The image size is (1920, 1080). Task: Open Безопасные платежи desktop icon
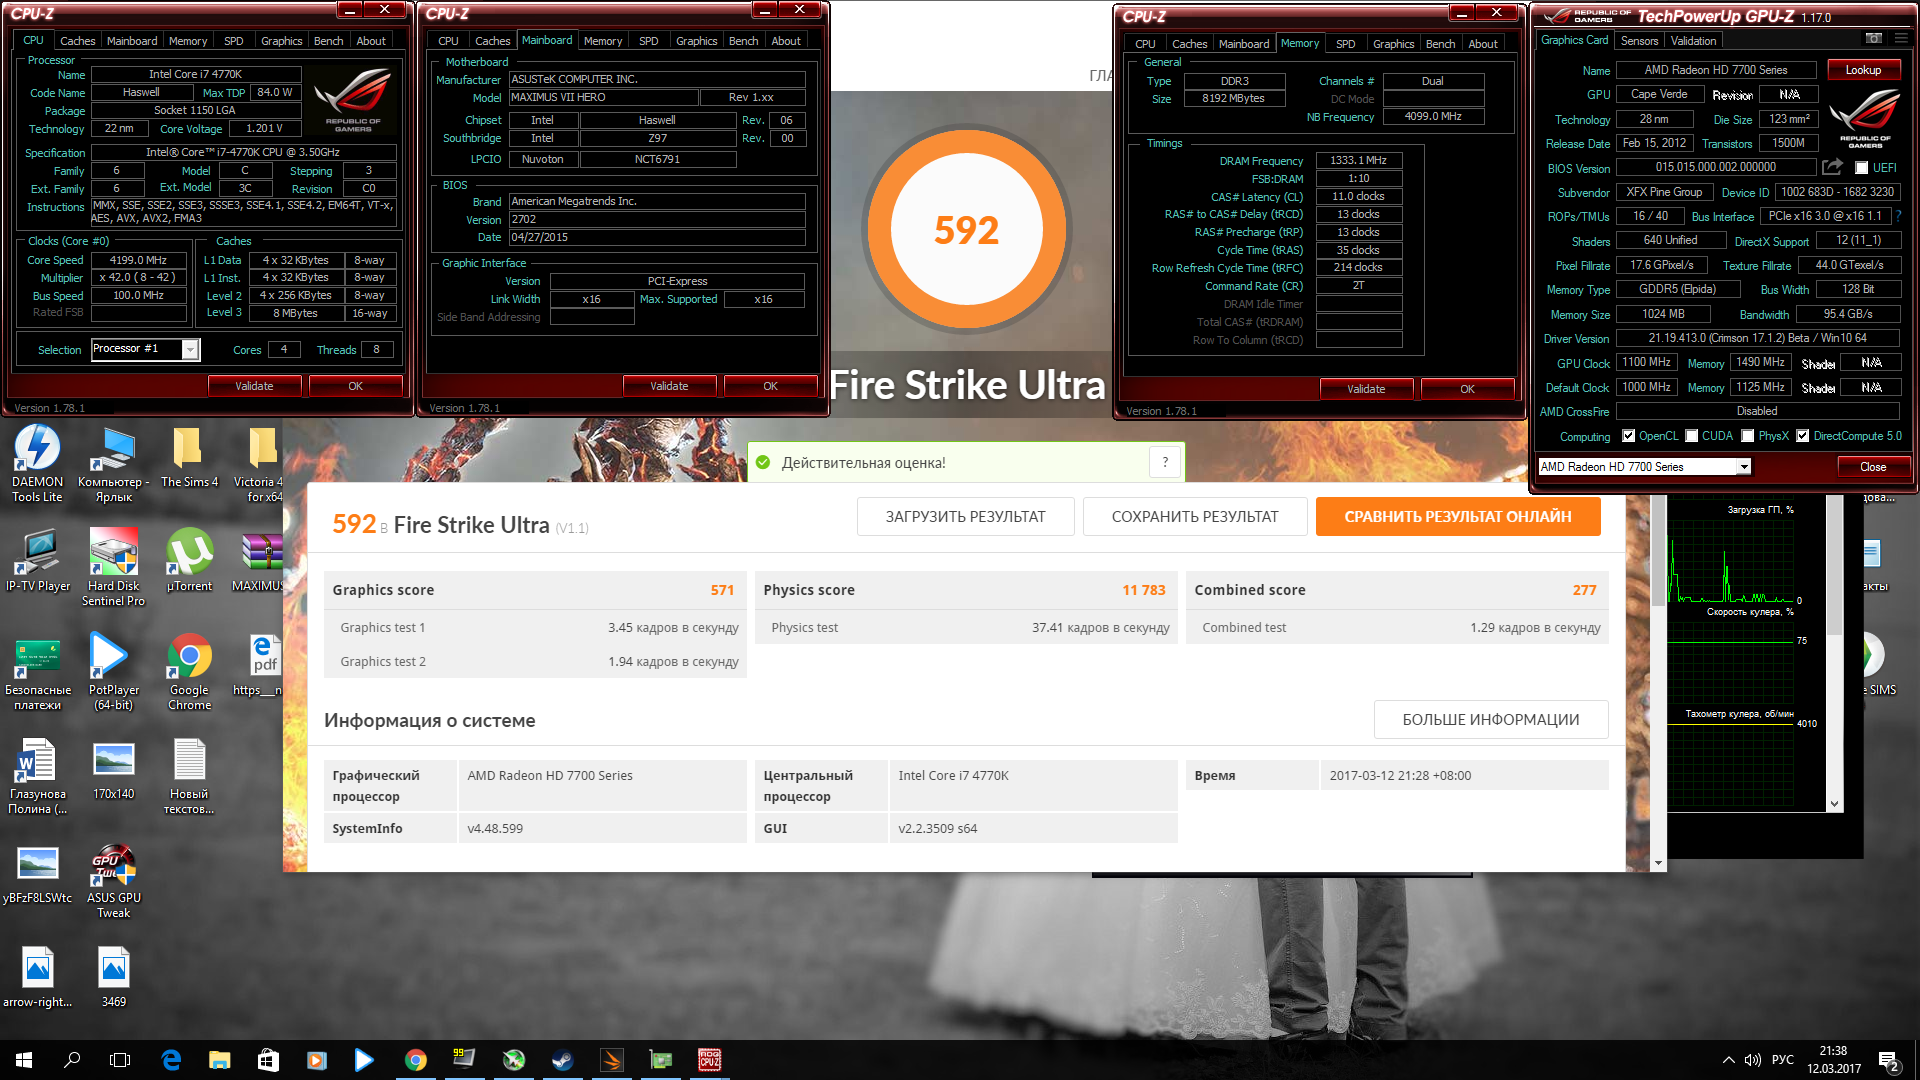tap(38, 672)
